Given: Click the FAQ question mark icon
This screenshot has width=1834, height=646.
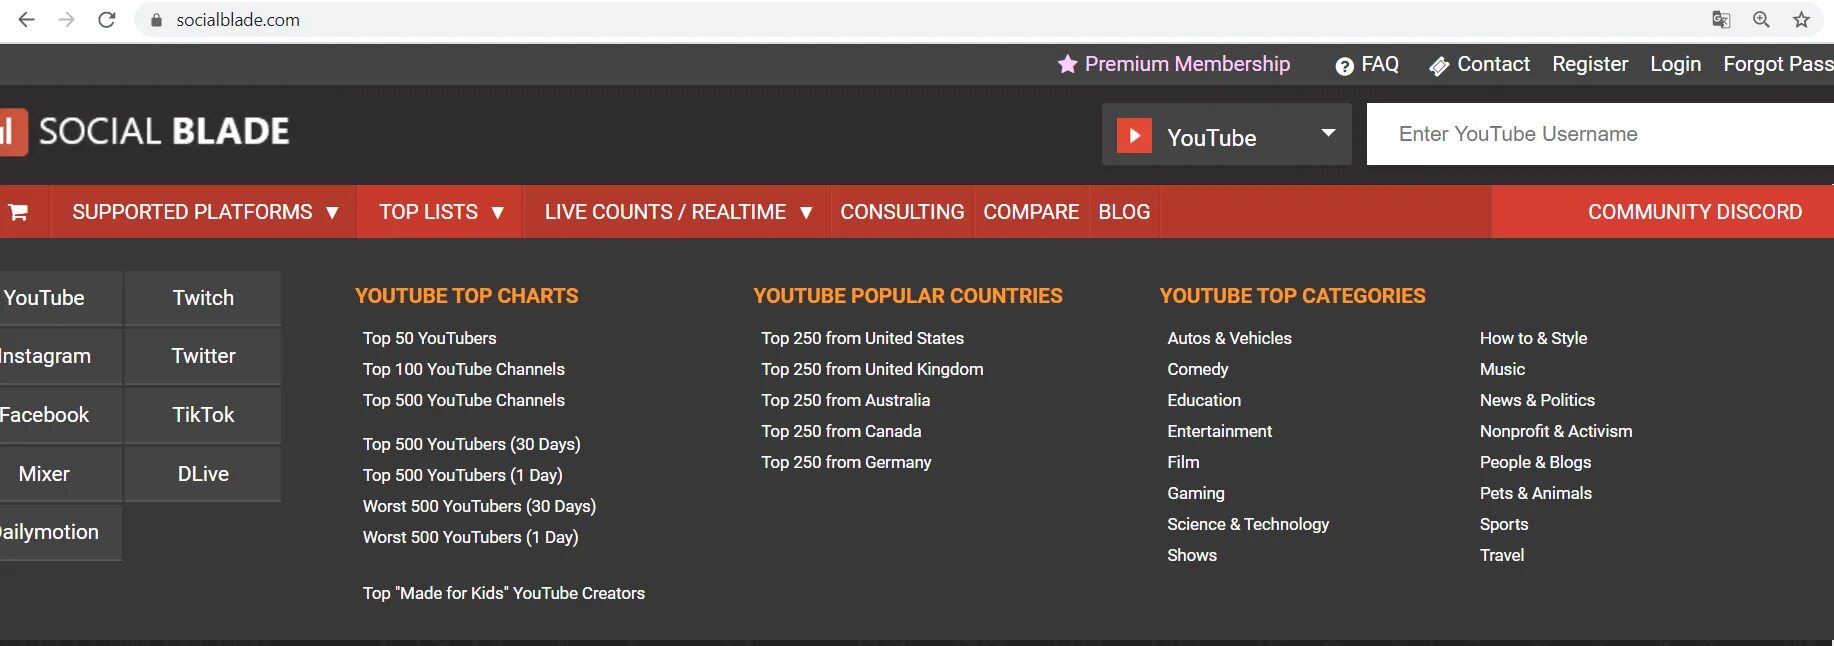Looking at the screenshot, I should (x=1345, y=66).
